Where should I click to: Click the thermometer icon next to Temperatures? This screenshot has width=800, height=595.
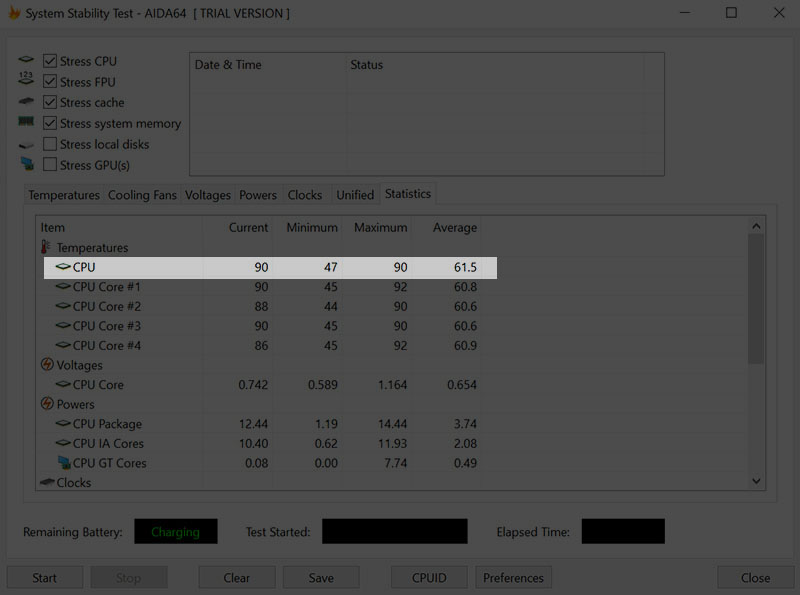(x=46, y=247)
